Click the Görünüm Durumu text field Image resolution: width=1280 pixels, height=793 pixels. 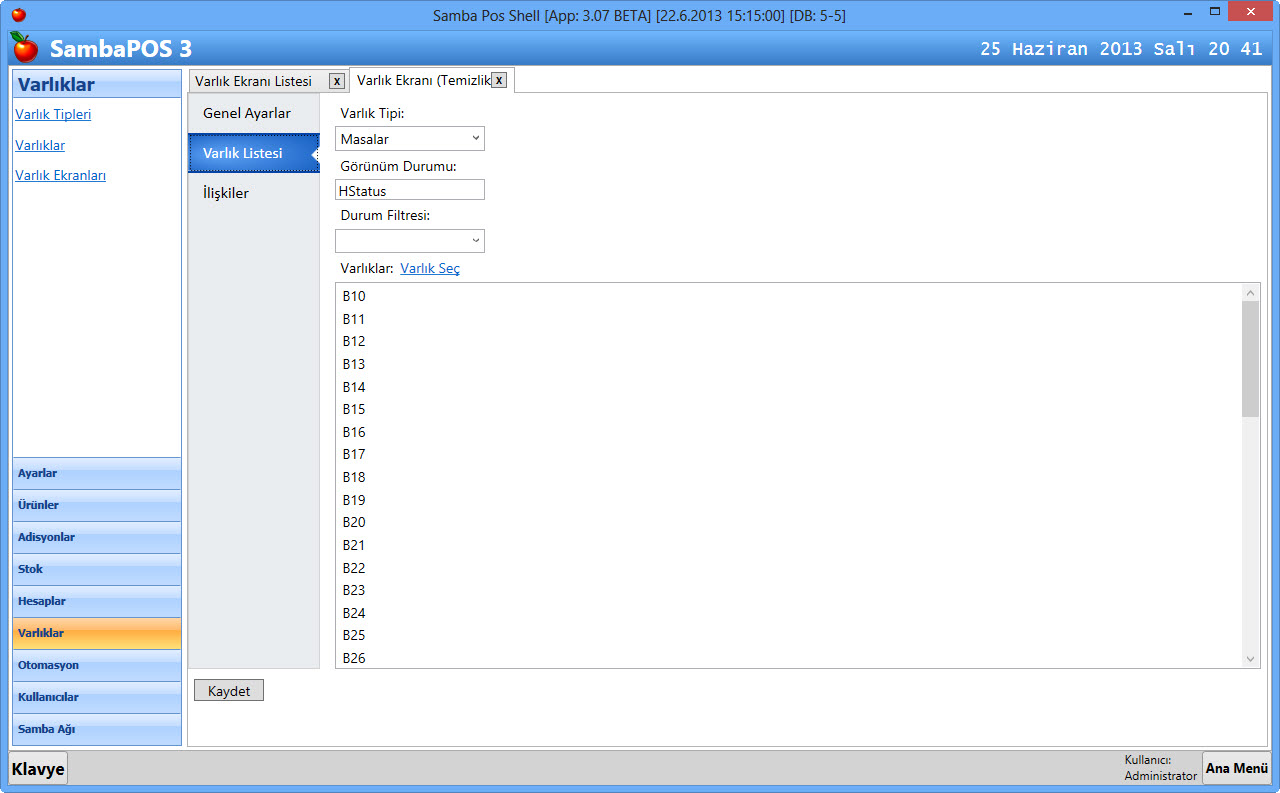tap(410, 190)
